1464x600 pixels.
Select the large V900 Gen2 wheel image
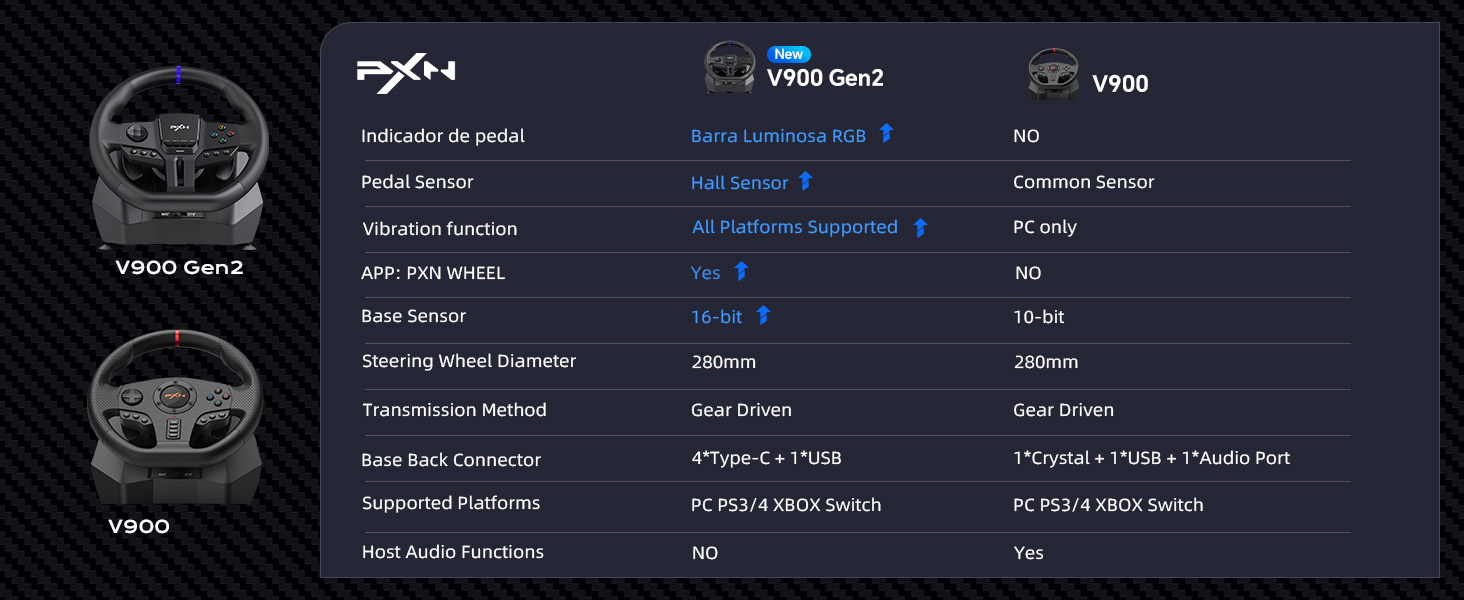pyautogui.click(x=179, y=158)
